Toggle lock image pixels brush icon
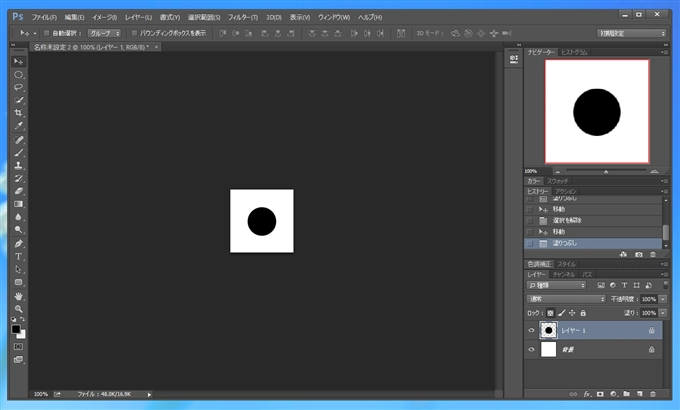Screen dimensions: 680x410 pyautogui.click(x=561, y=313)
